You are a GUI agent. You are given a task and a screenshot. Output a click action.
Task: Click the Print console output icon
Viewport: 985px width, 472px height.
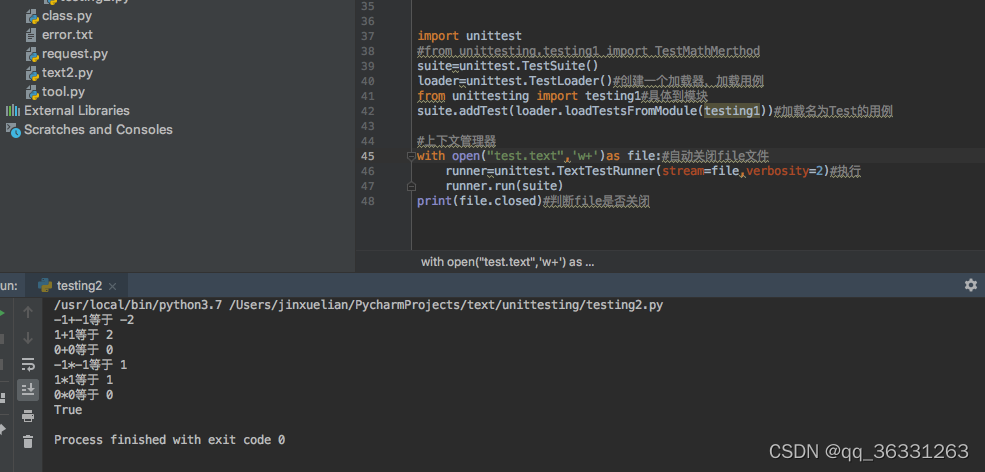pos(28,416)
